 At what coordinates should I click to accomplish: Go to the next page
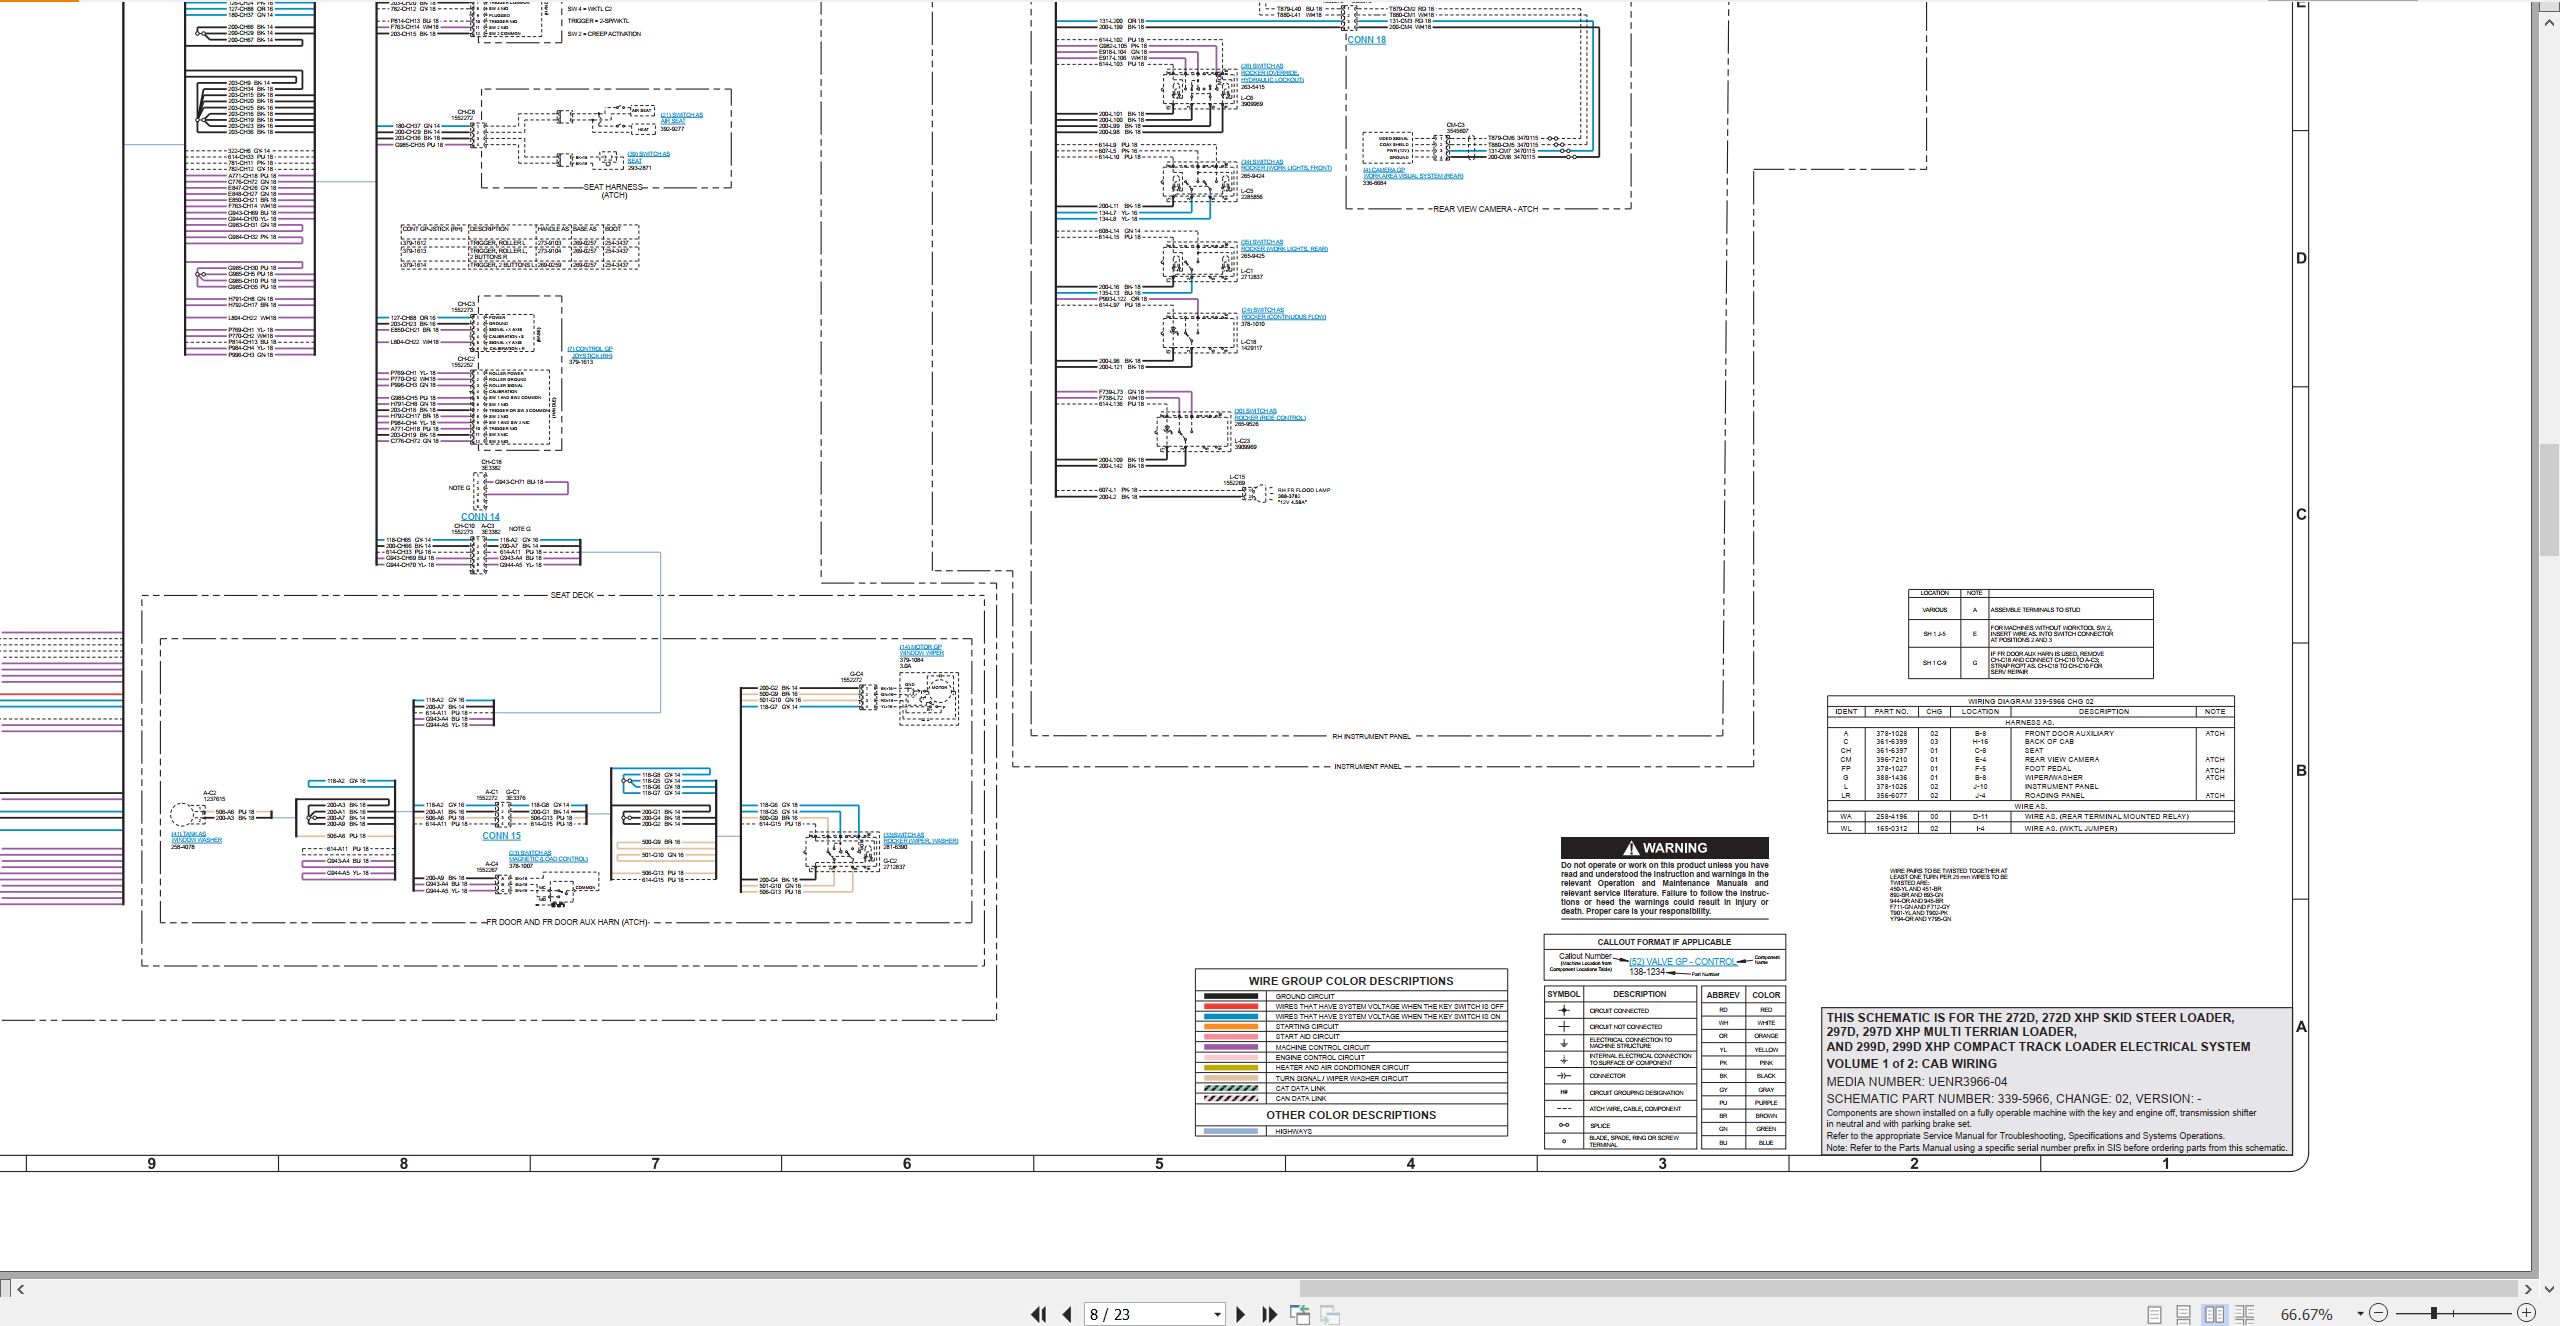(1241, 1314)
